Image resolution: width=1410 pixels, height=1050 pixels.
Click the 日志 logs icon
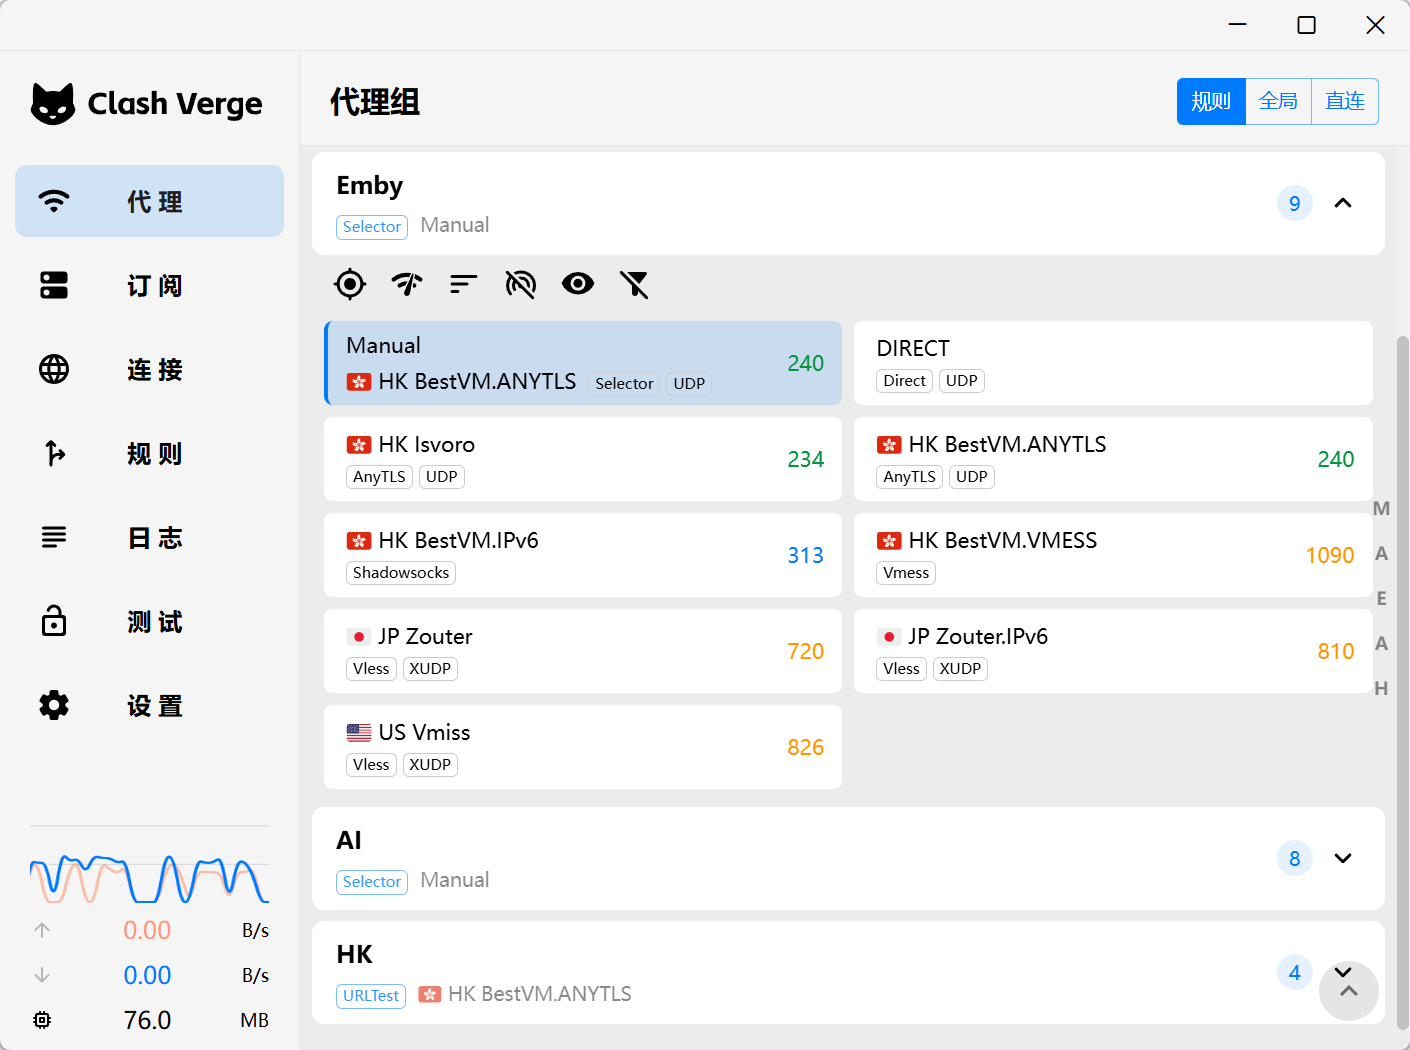tap(54, 537)
